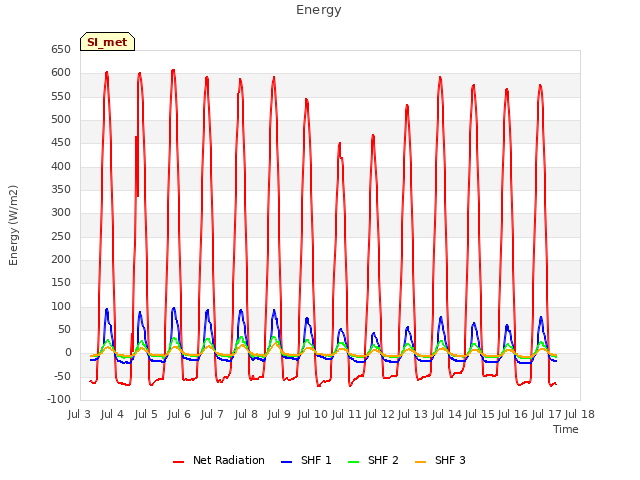Click the 'Jul 12' x-axis tick label
Screen dimensions: 640x480
[380, 414]
